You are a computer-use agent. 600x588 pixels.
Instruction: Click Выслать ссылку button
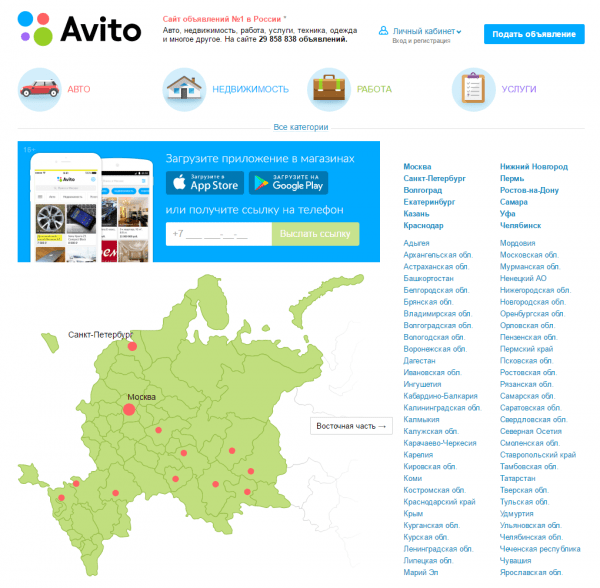(x=315, y=234)
